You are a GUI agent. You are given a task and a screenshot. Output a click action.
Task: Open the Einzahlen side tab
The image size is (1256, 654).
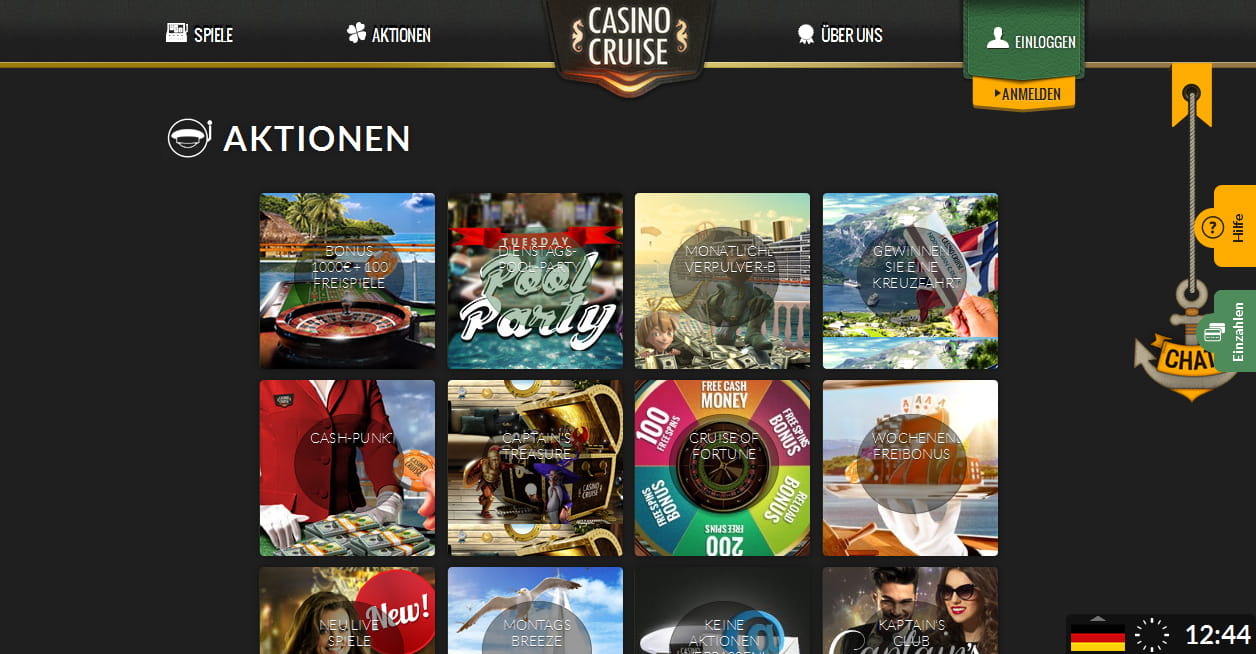point(1235,331)
